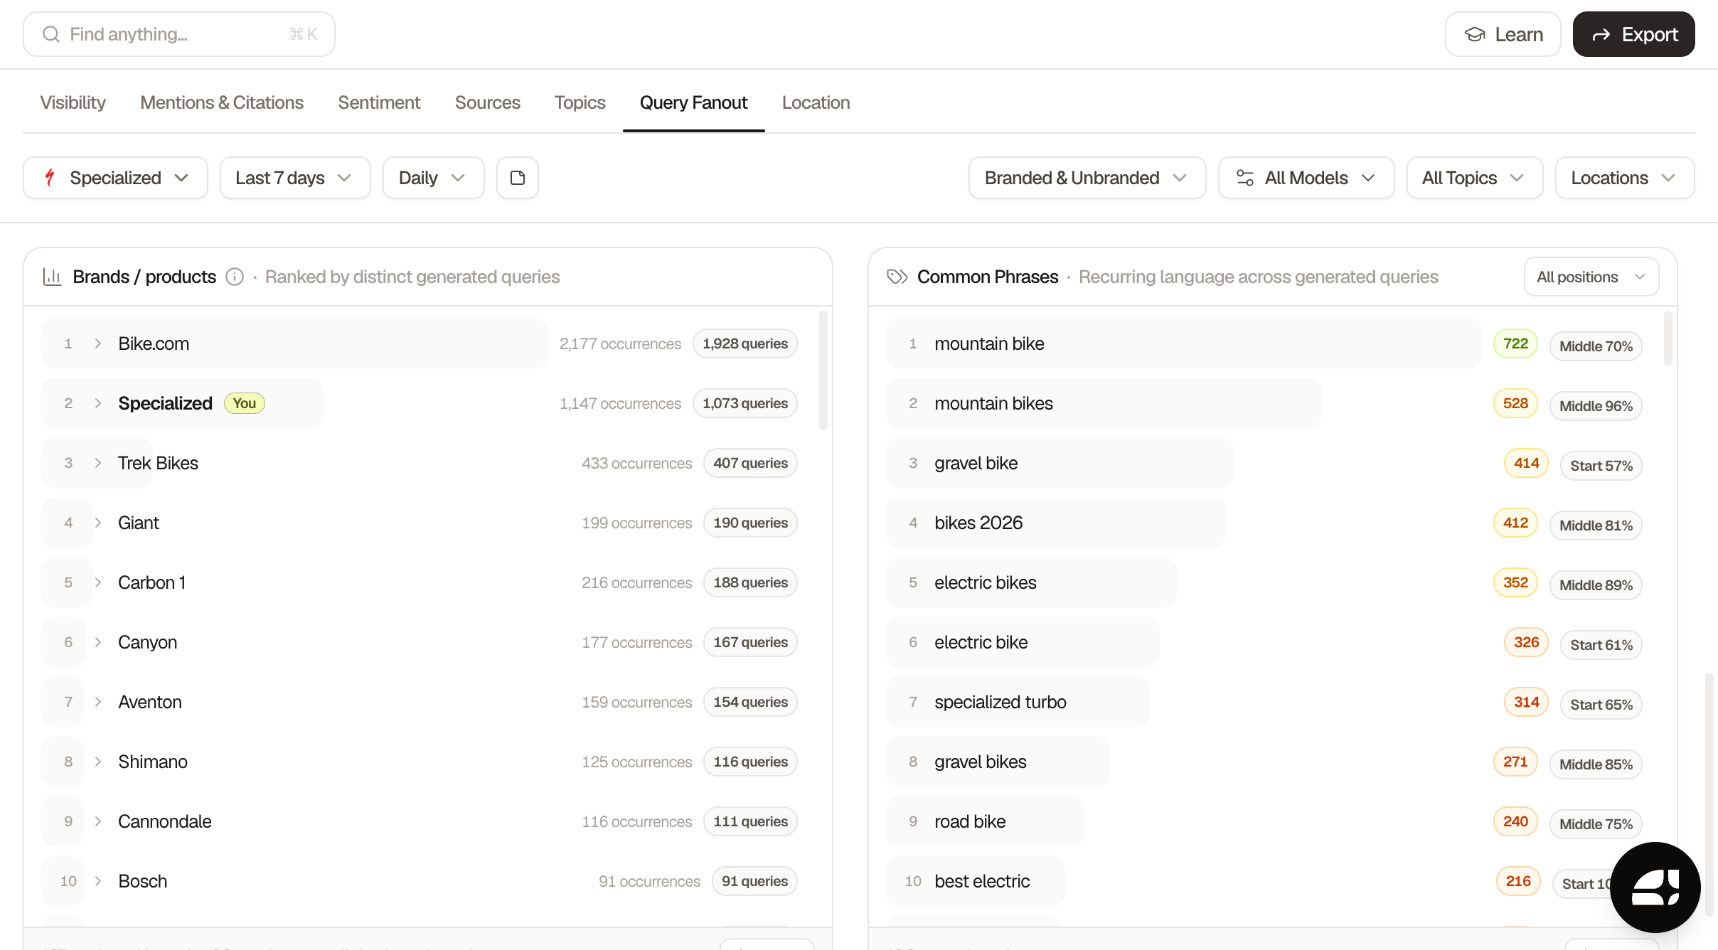The height and width of the screenshot is (950, 1718).
Task: Open the Daily interval dropdown
Action: point(433,178)
